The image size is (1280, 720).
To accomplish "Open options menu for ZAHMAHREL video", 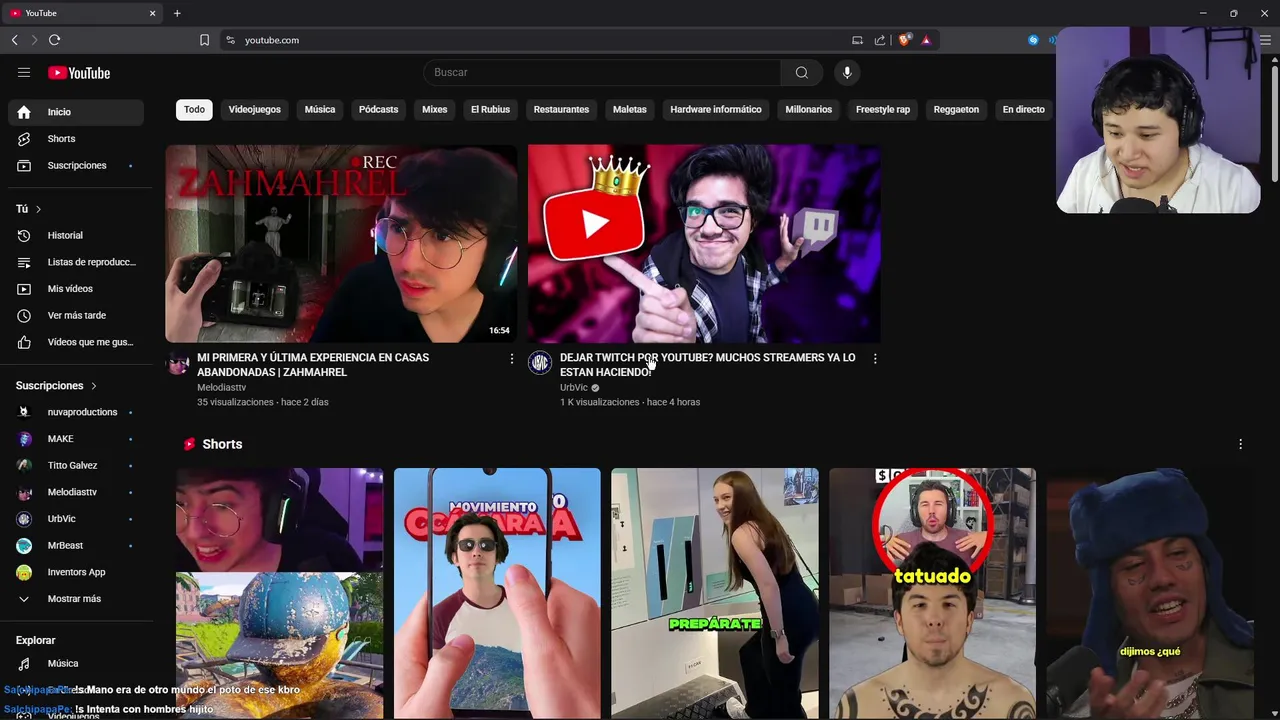I will pos(512,359).
